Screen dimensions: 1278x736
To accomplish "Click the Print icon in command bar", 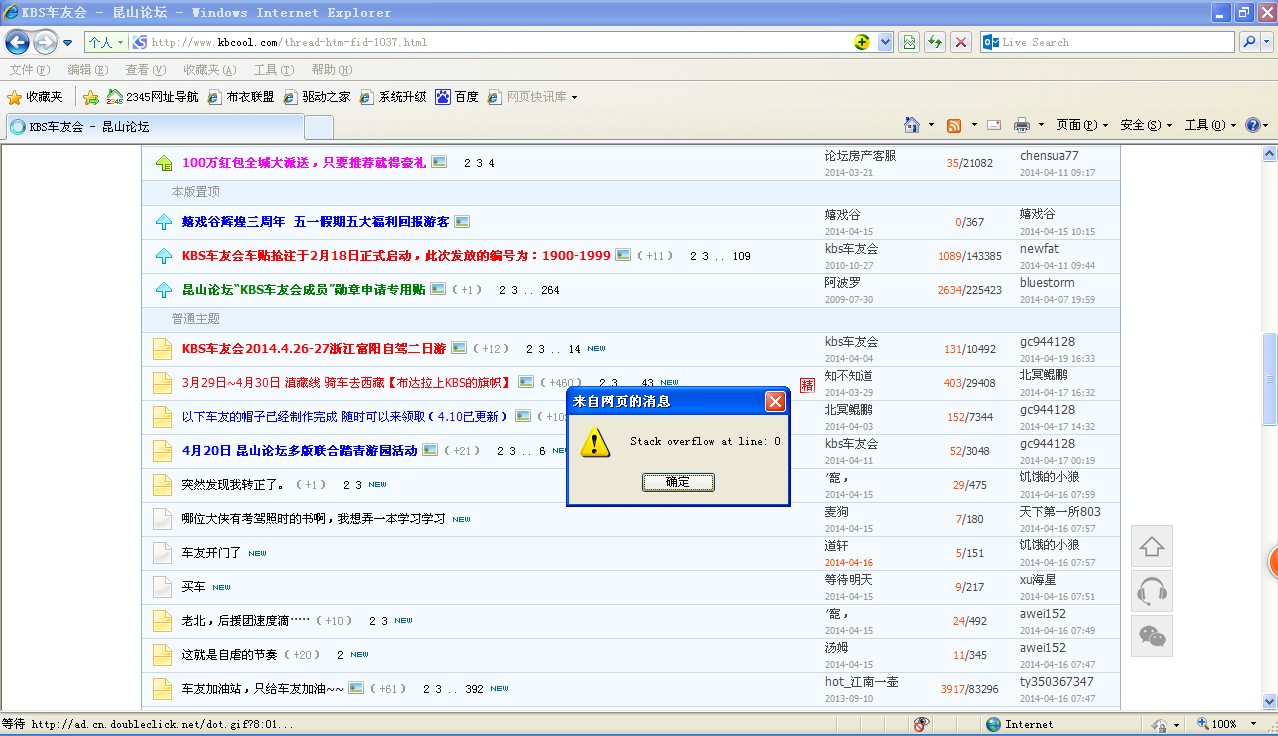I will (x=1021, y=125).
